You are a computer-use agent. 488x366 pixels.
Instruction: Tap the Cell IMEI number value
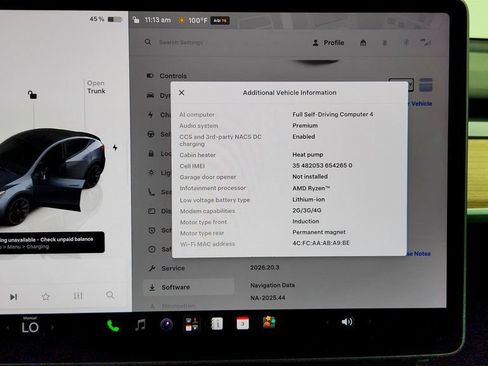tap(322, 165)
